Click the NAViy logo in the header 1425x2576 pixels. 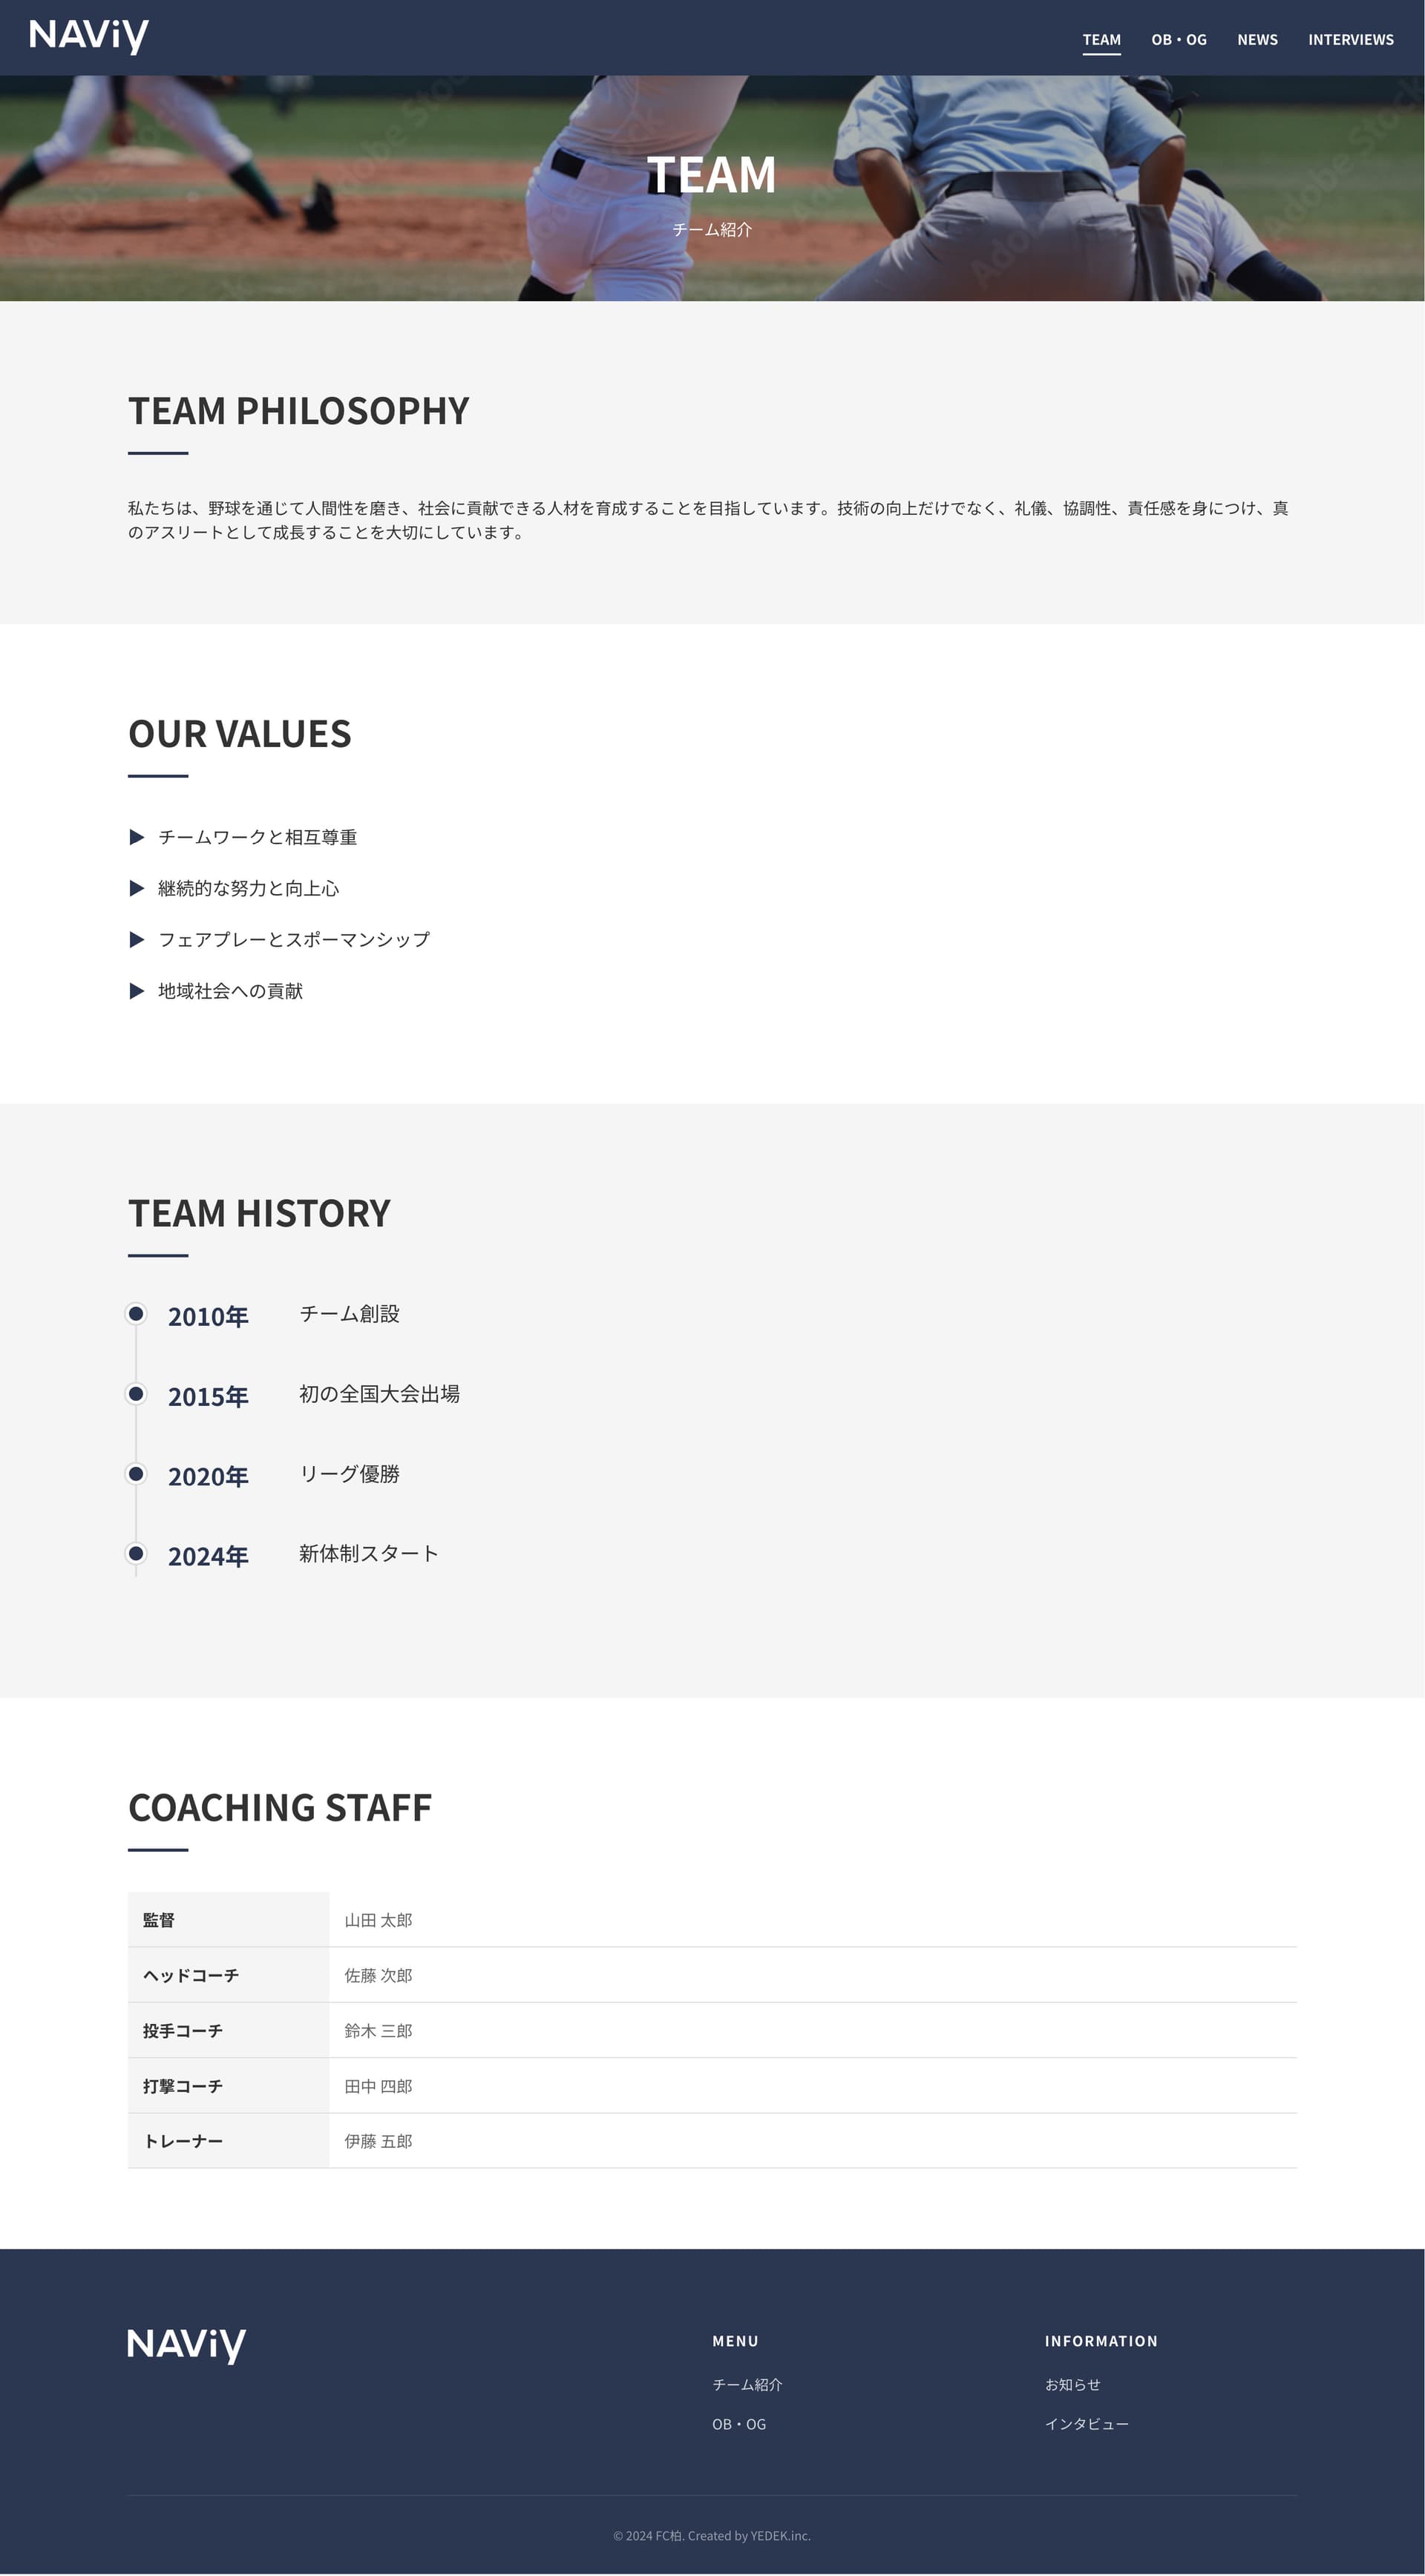tap(89, 36)
